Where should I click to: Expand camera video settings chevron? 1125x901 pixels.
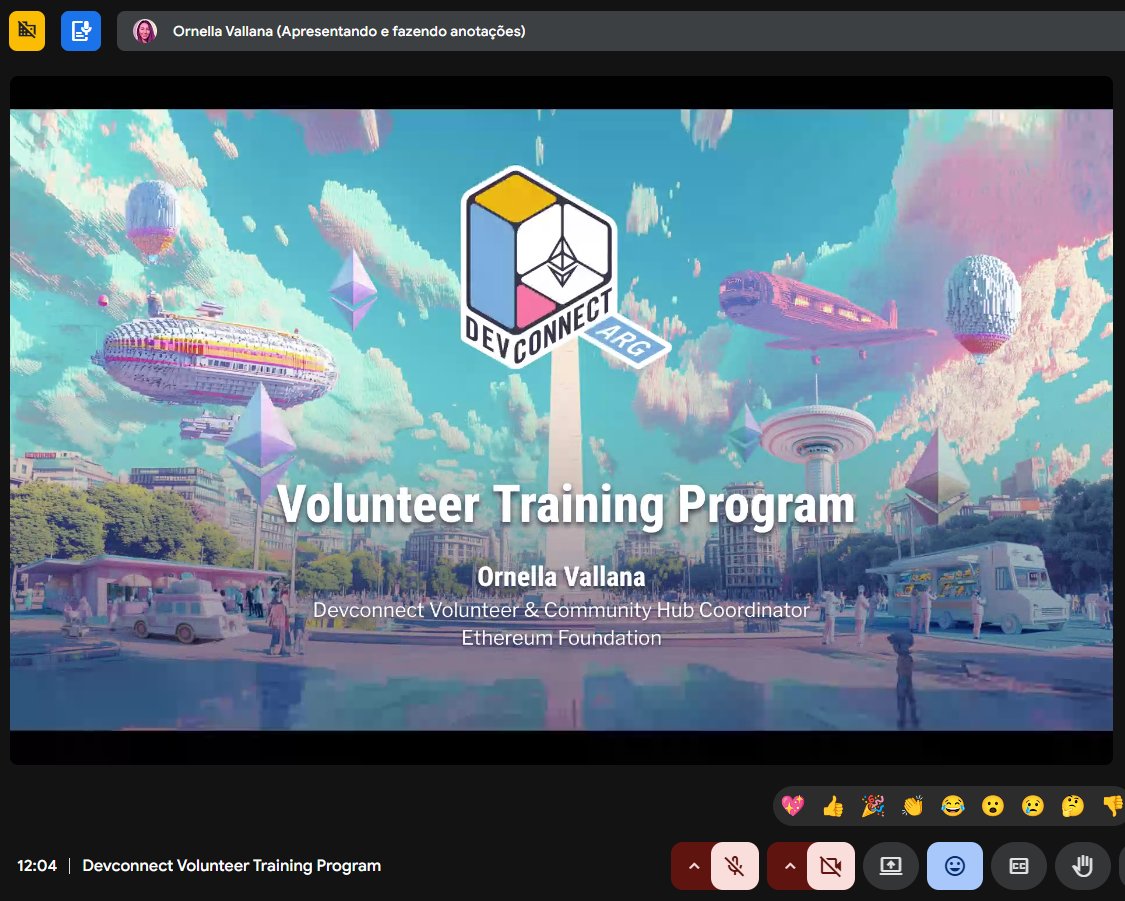pos(789,866)
